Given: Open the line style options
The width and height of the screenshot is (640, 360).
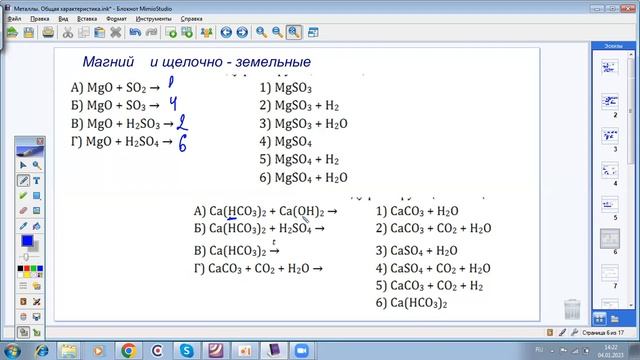Looking at the screenshot, I should [x=23, y=286].
